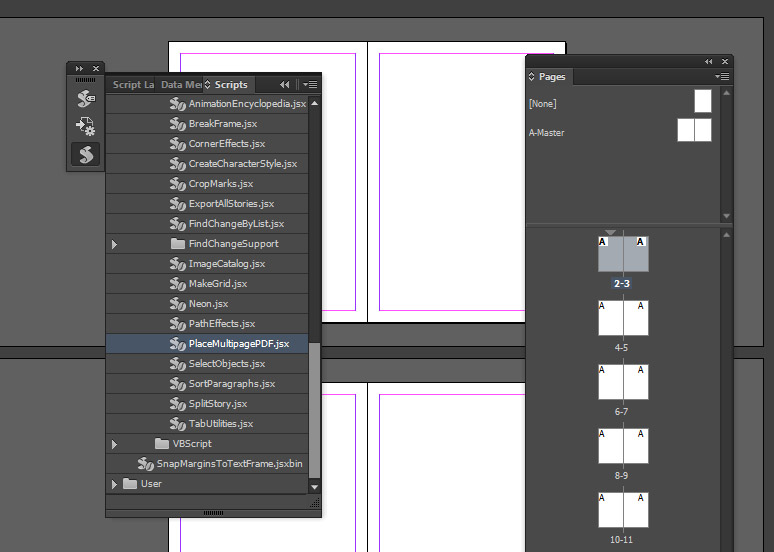Select SortParagraphs.jsx script
Image resolution: width=774 pixels, height=552 pixels.
pyautogui.click(x=207, y=384)
